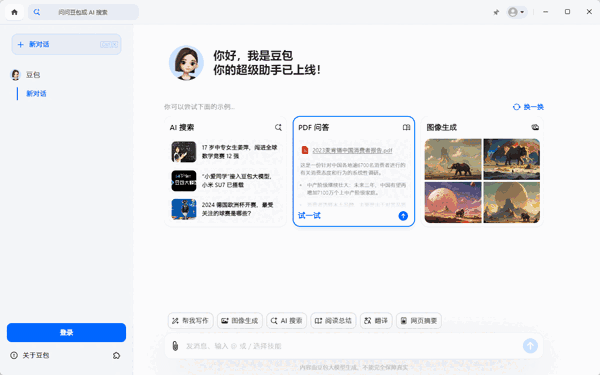Open 关于豆包 about link
Screen dimensions: 600x375
point(36,355)
